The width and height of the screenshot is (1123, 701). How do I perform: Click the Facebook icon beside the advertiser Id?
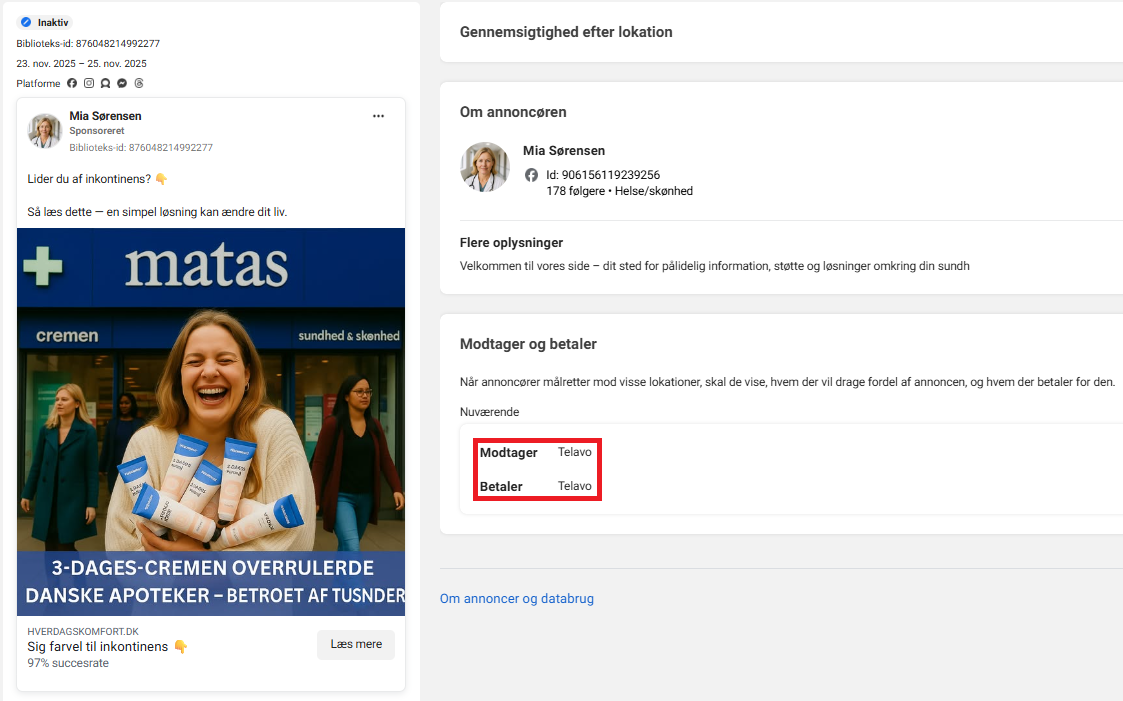coord(531,175)
